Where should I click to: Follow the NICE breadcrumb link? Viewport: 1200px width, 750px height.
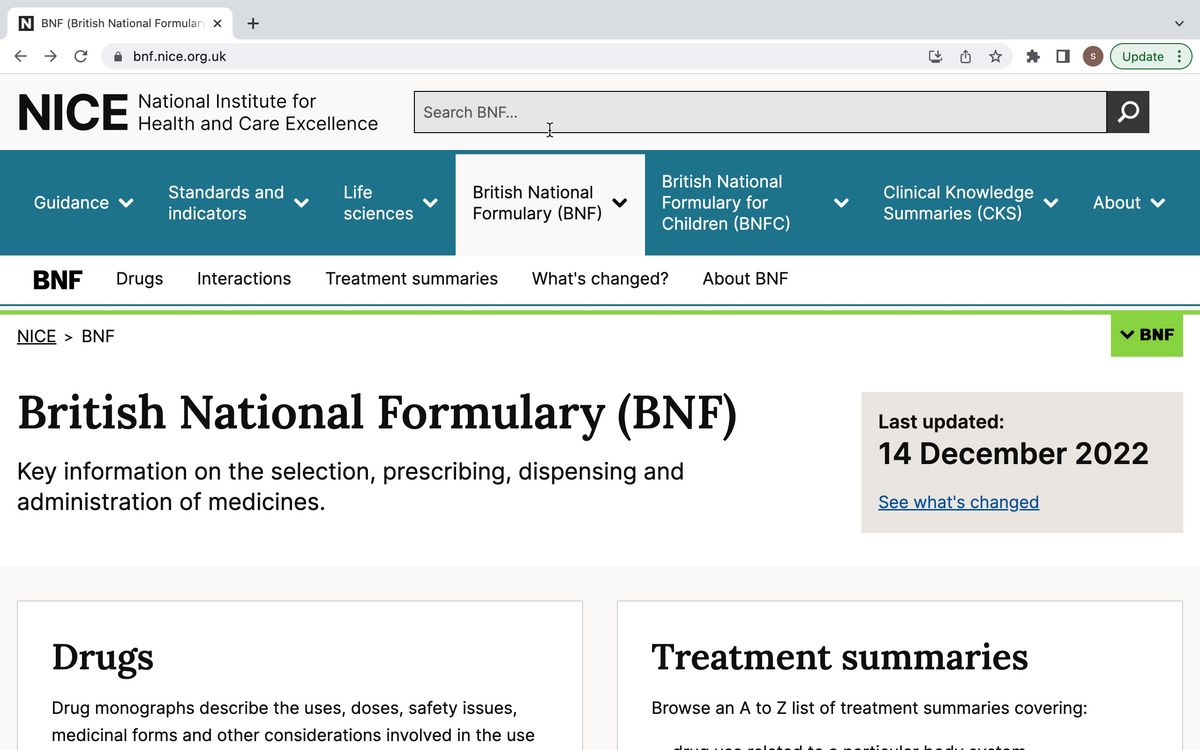[x=36, y=336]
